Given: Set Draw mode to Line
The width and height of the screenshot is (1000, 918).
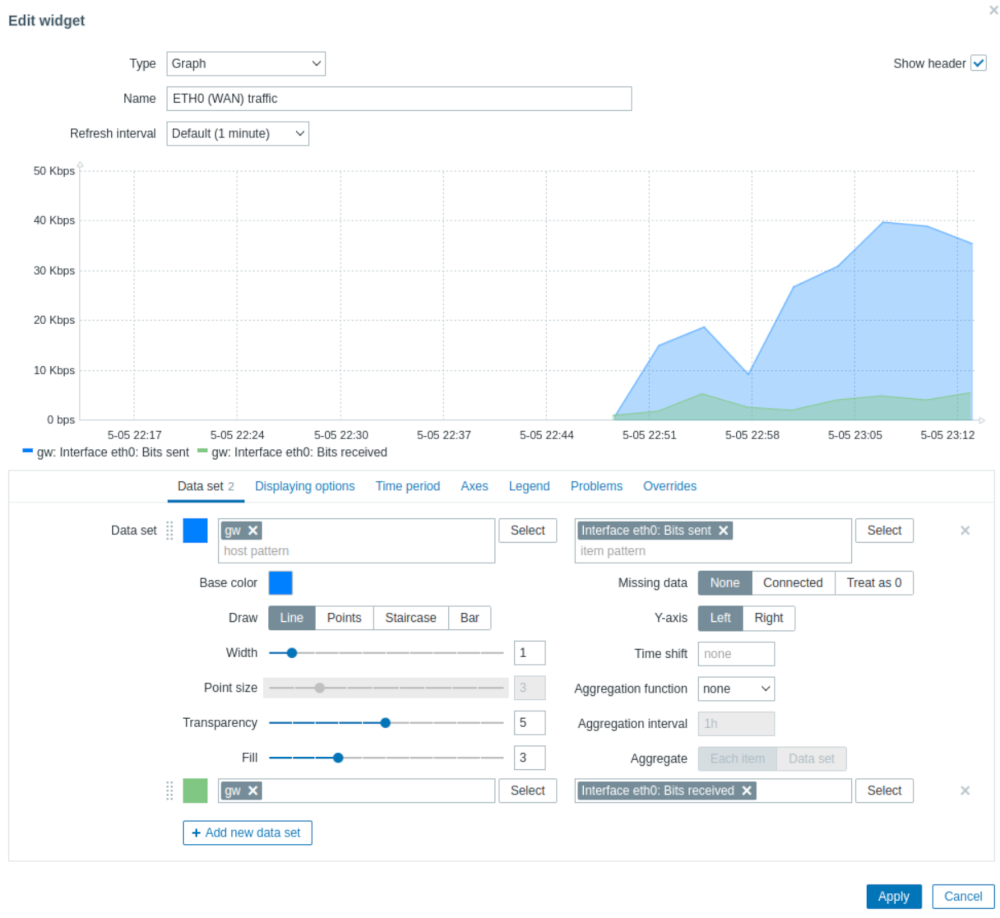Looking at the screenshot, I should click(291, 618).
